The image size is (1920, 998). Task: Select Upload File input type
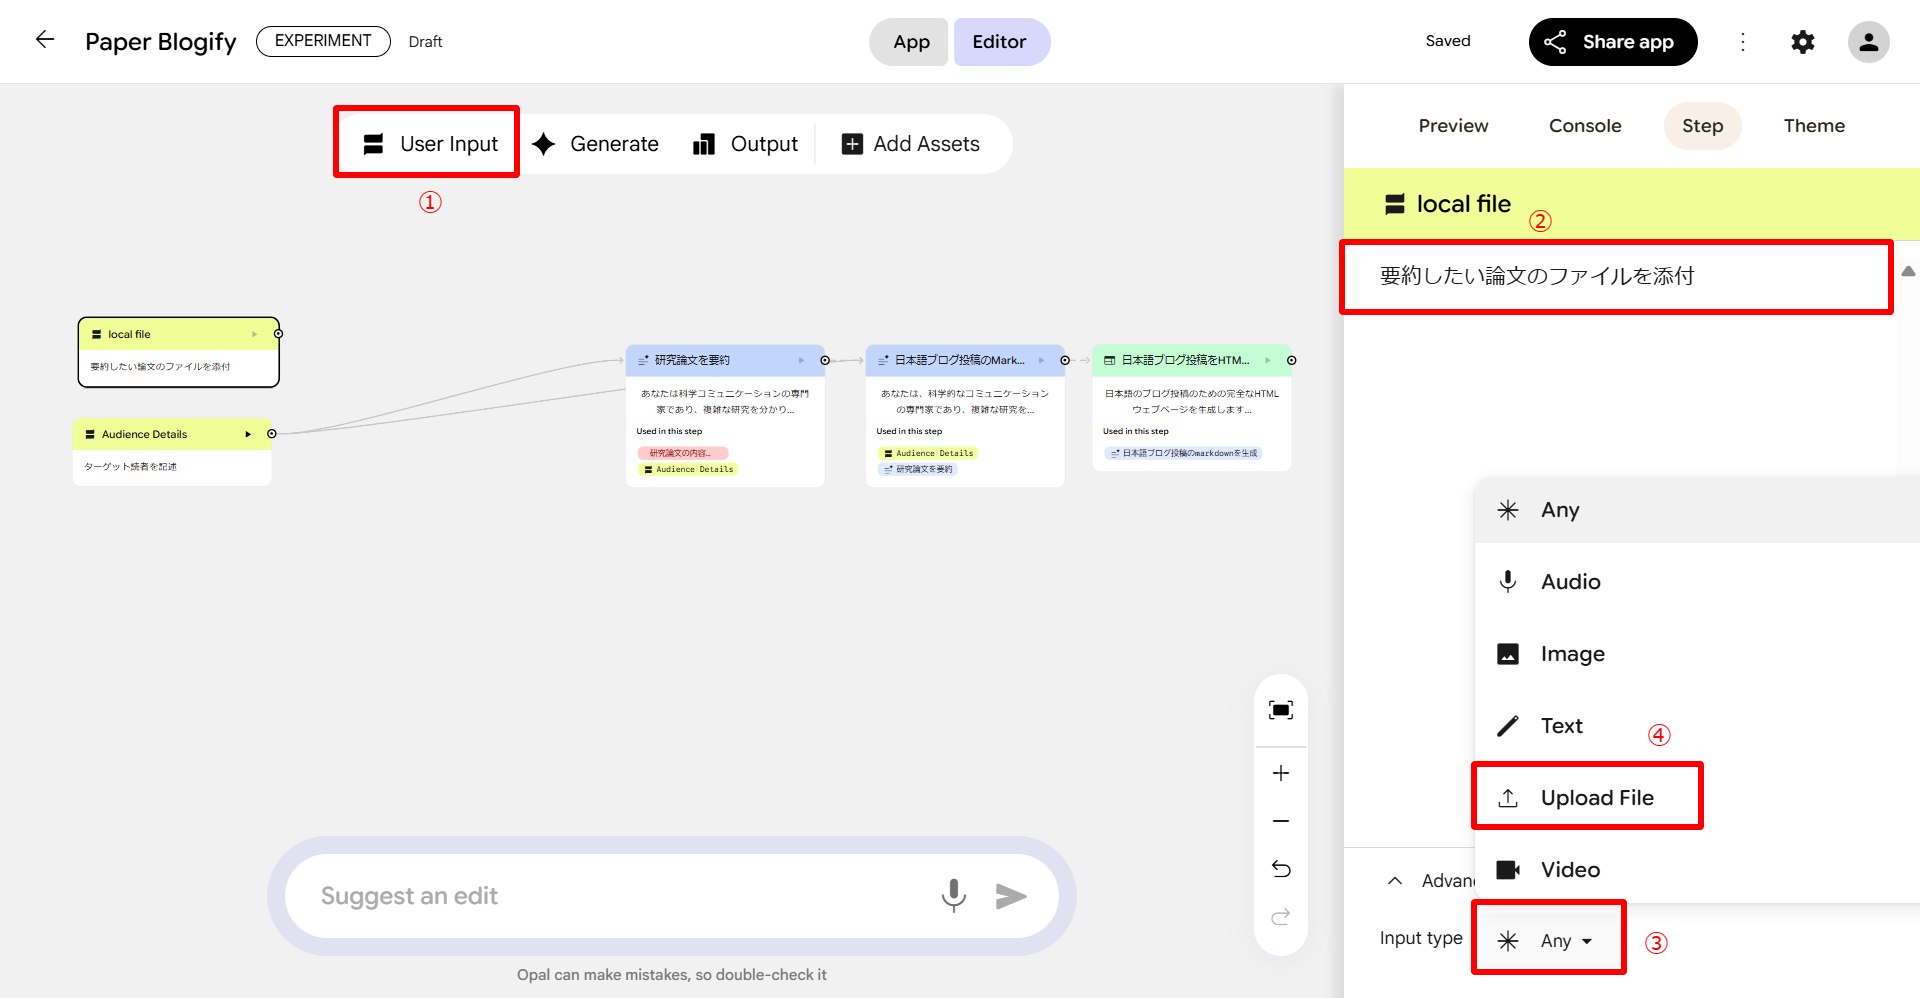[1596, 797]
